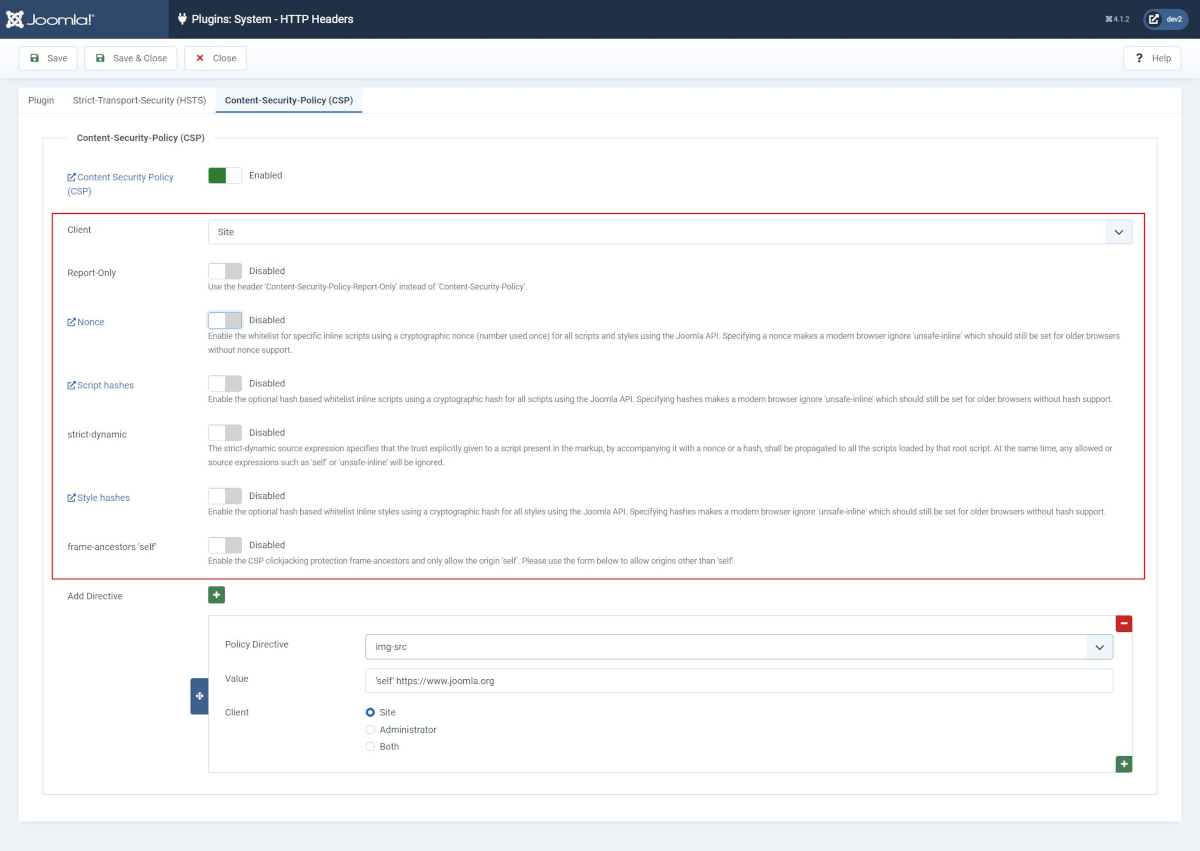The width and height of the screenshot is (1200, 851).
Task: Select the Administrator client radio button
Action: [370, 729]
